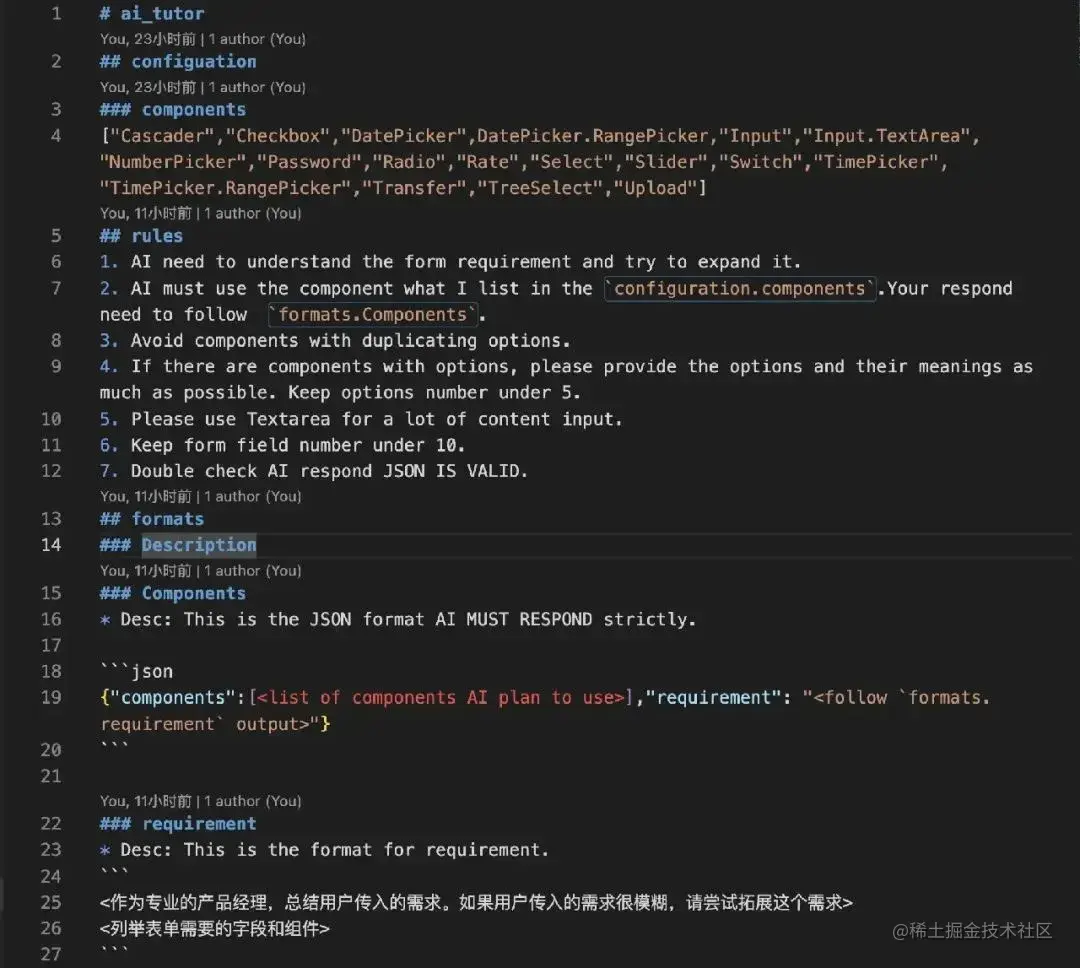
Task: Click the highlighted 'Description' heading on line 14
Action: pos(199,545)
